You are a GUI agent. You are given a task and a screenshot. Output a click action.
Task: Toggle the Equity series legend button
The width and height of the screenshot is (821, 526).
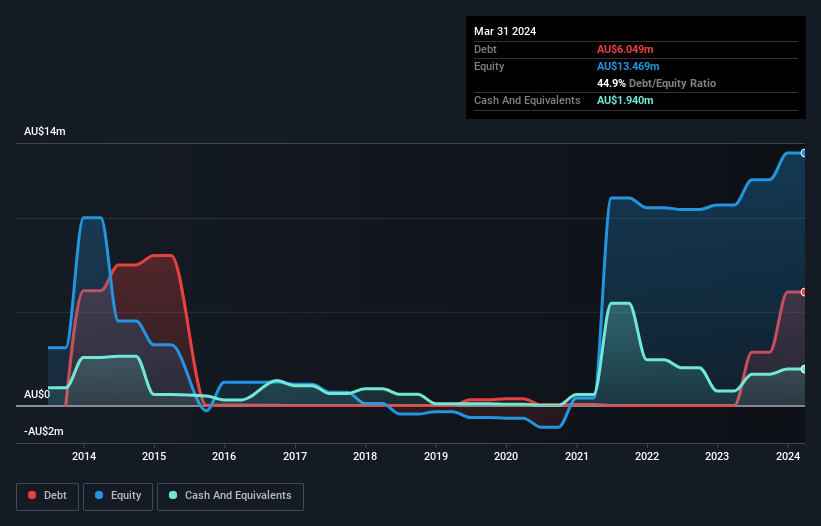click(118, 496)
